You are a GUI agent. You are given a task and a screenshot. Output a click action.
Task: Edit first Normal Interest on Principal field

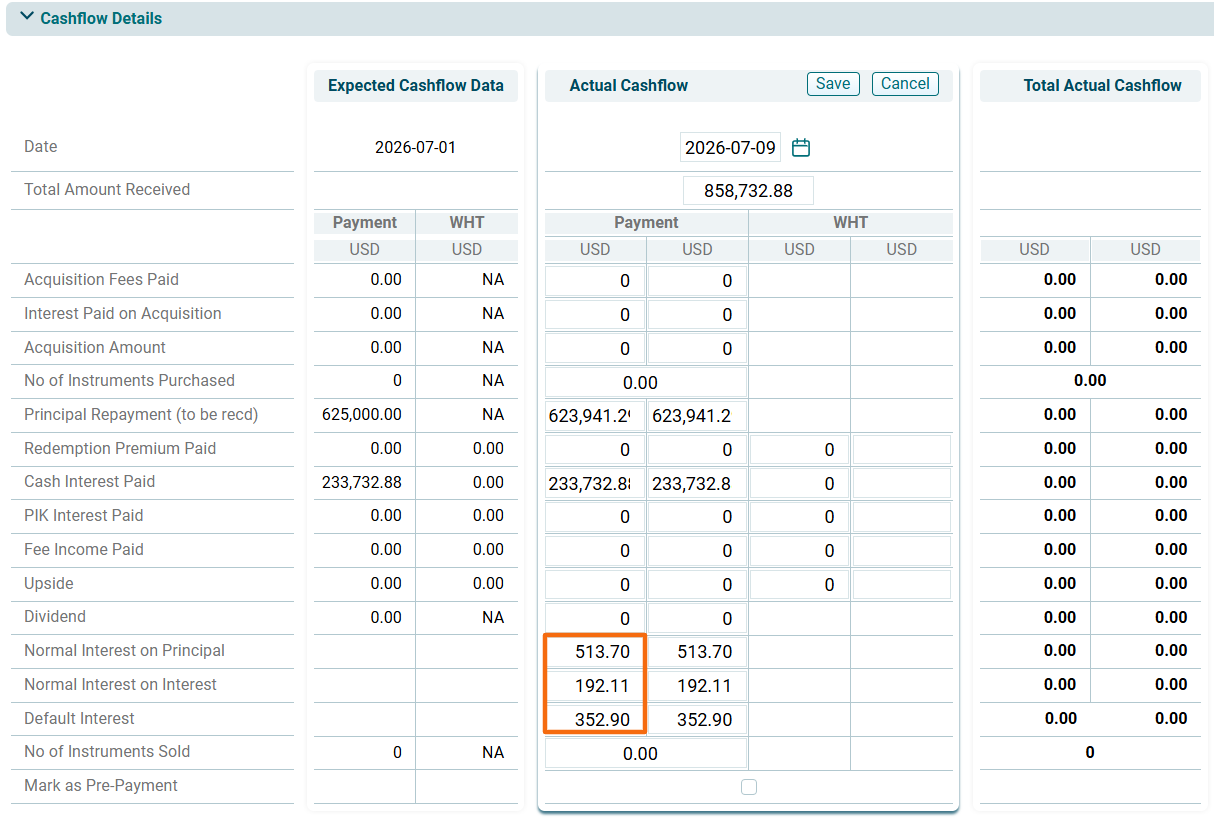click(595, 652)
